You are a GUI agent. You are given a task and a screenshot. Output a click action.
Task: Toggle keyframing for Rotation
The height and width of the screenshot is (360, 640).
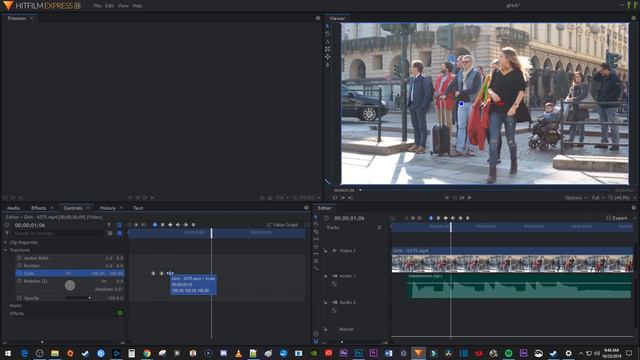(19, 281)
